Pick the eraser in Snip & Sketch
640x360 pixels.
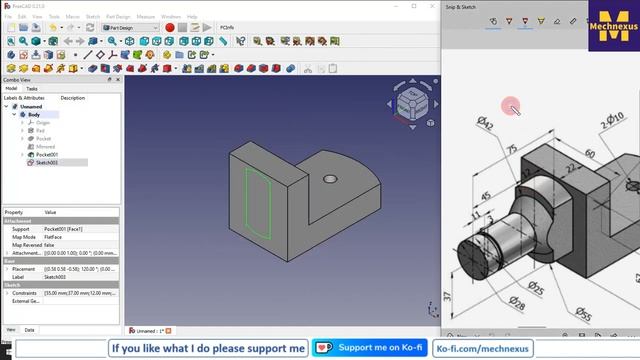click(557, 21)
